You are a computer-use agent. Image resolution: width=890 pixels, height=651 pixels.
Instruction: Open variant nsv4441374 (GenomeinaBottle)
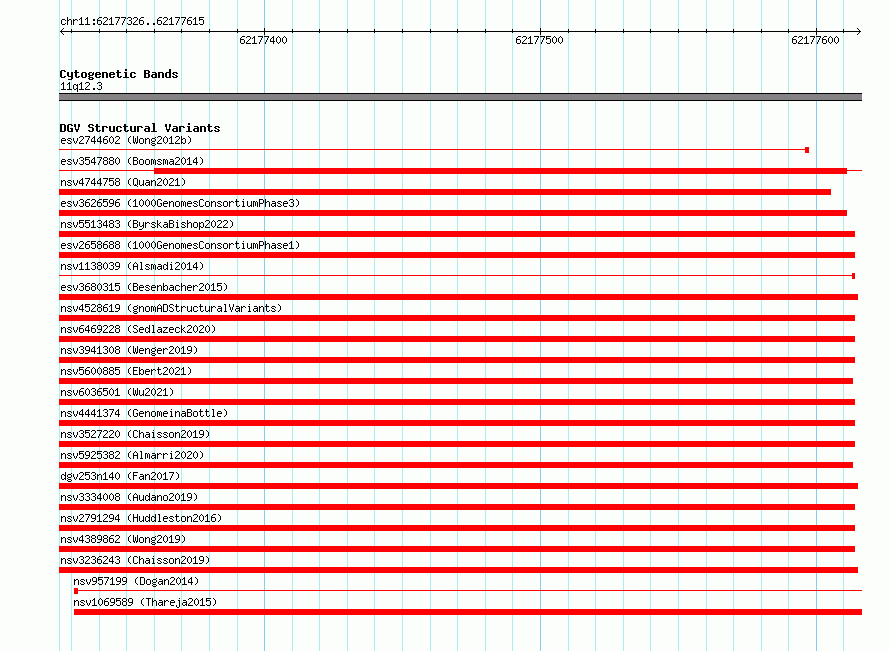(144, 413)
